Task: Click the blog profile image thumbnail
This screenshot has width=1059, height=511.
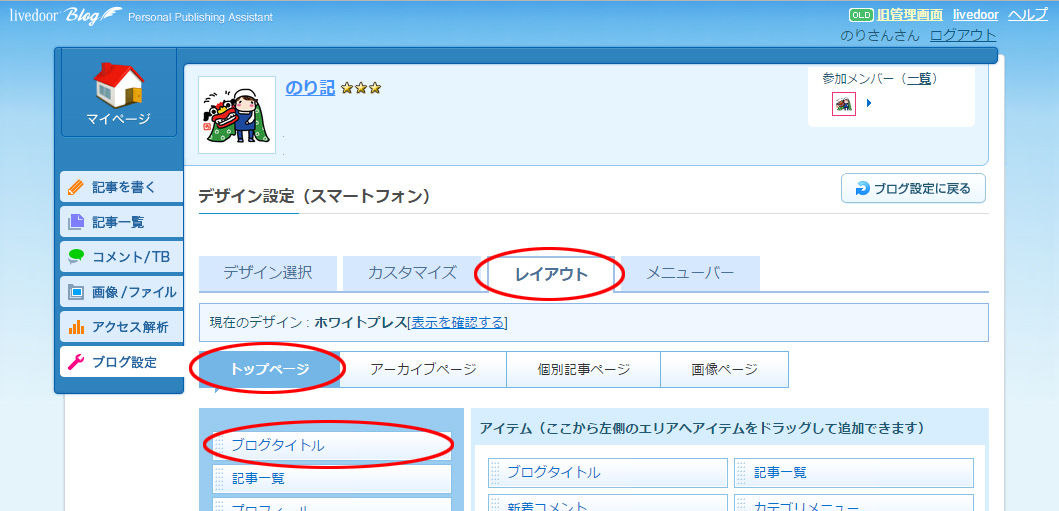Action: 237,114
